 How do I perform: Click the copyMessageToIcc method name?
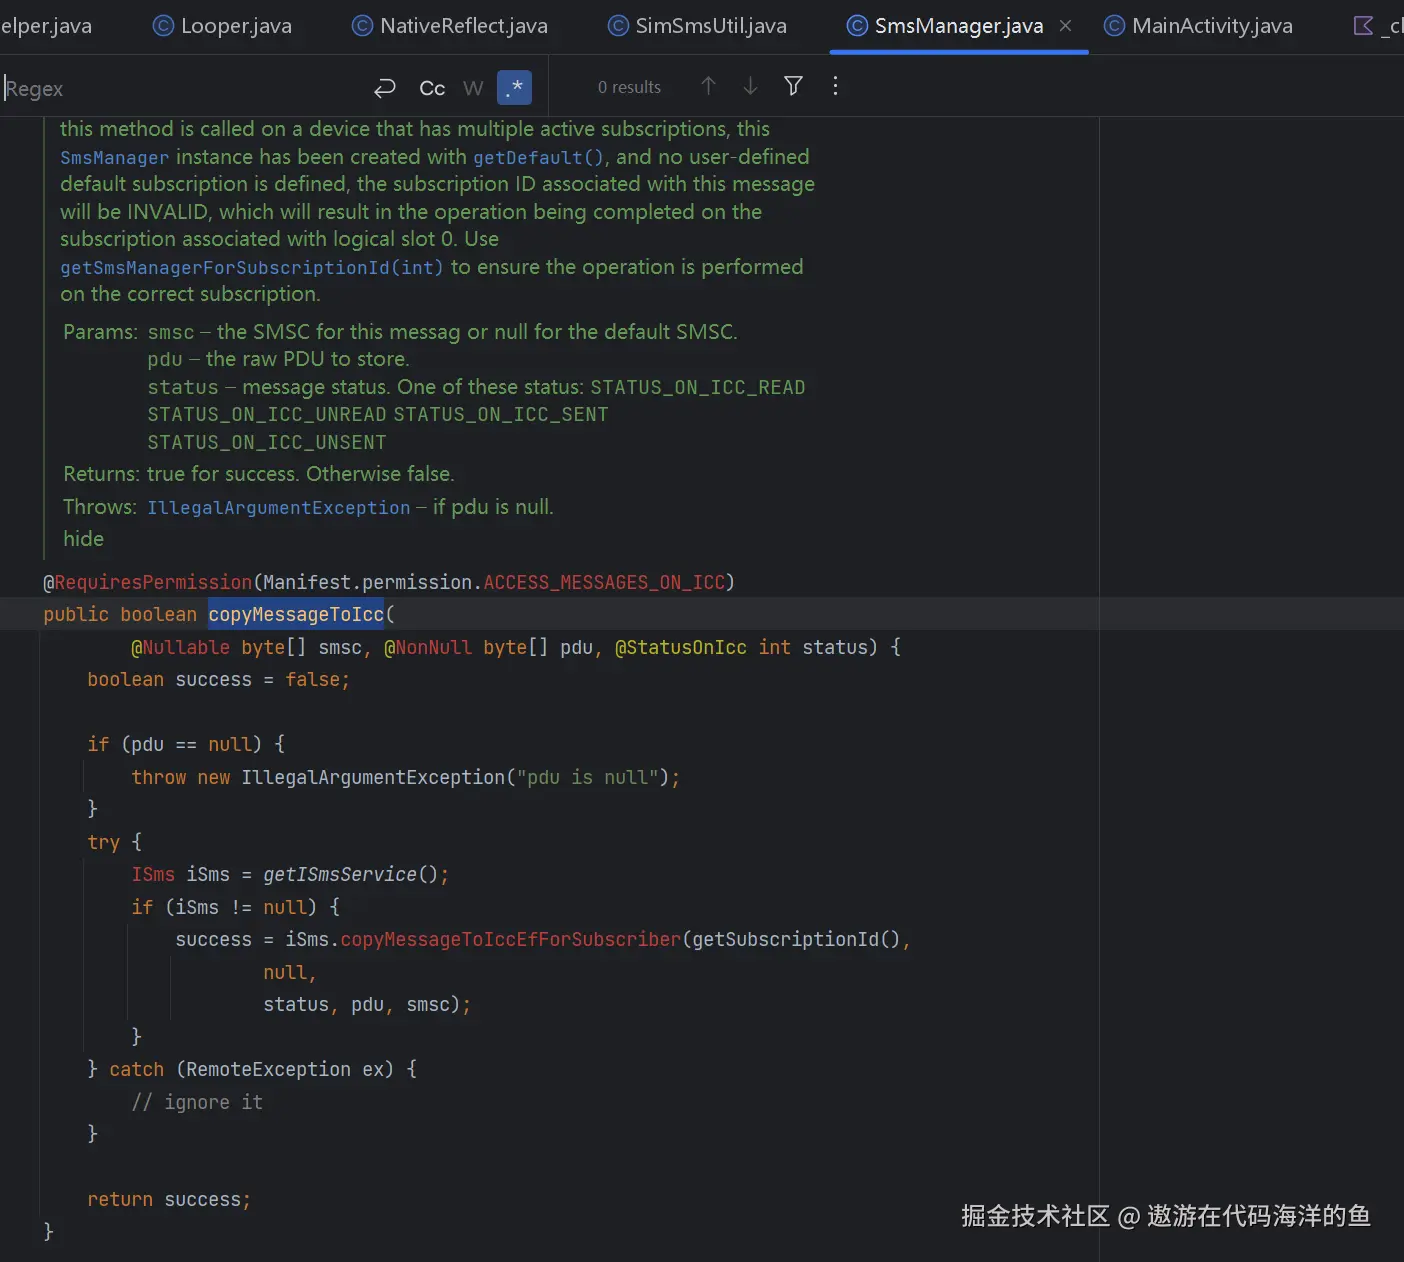coord(296,615)
